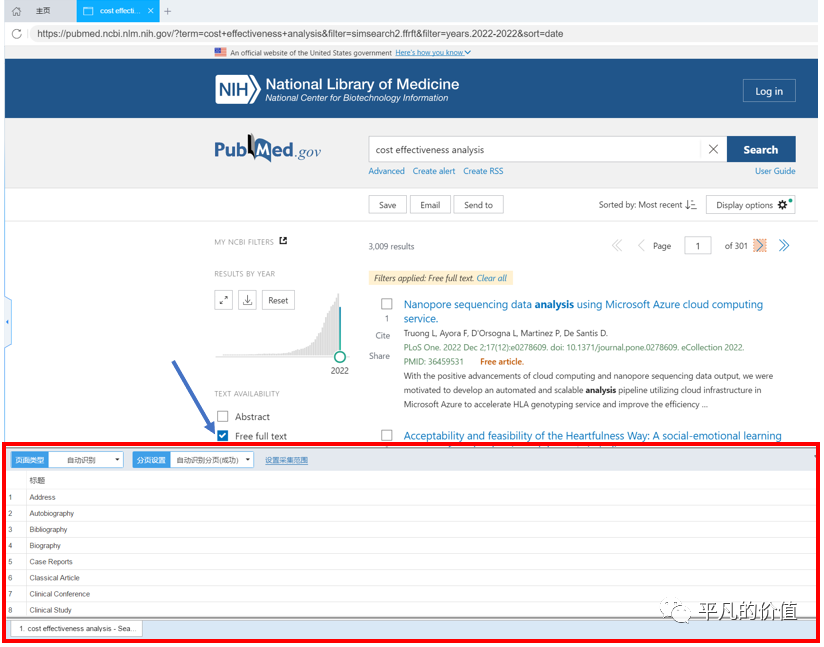This screenshot has width=824, height=647.
Task: Select the Bibliography row
Action: [x=412, y=530]
